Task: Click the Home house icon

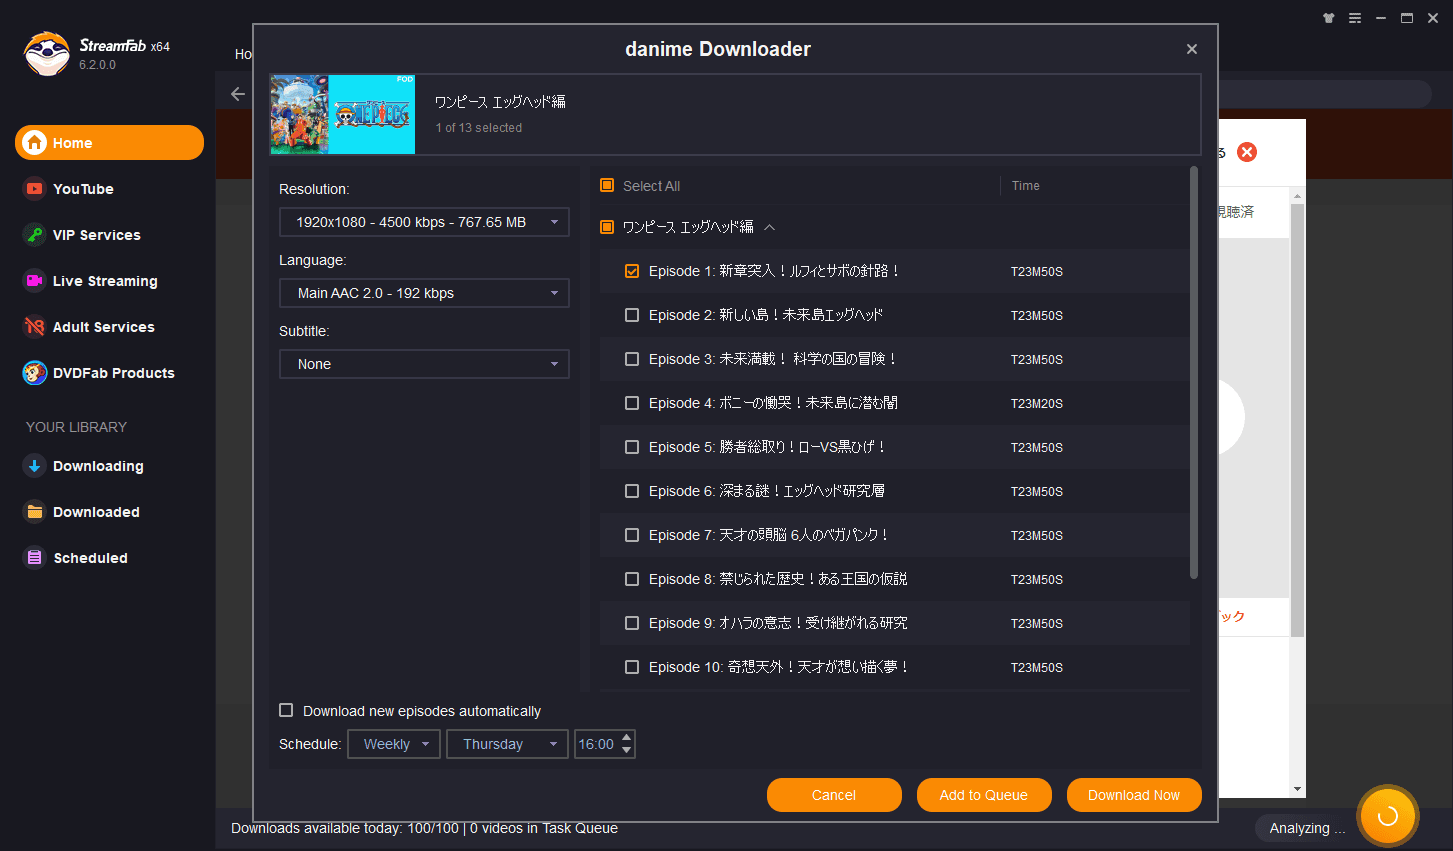Action: pos(35,143)
